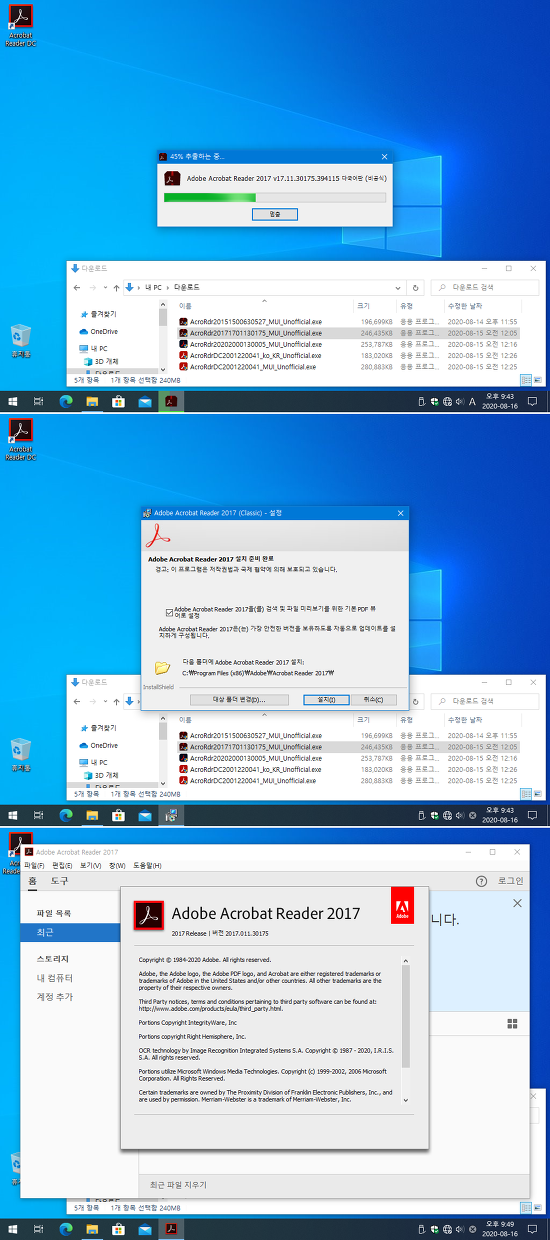550x1240 pixels.
Task: Click Acrobat icon inside the extraction dialog
Action: click(172, 178)
